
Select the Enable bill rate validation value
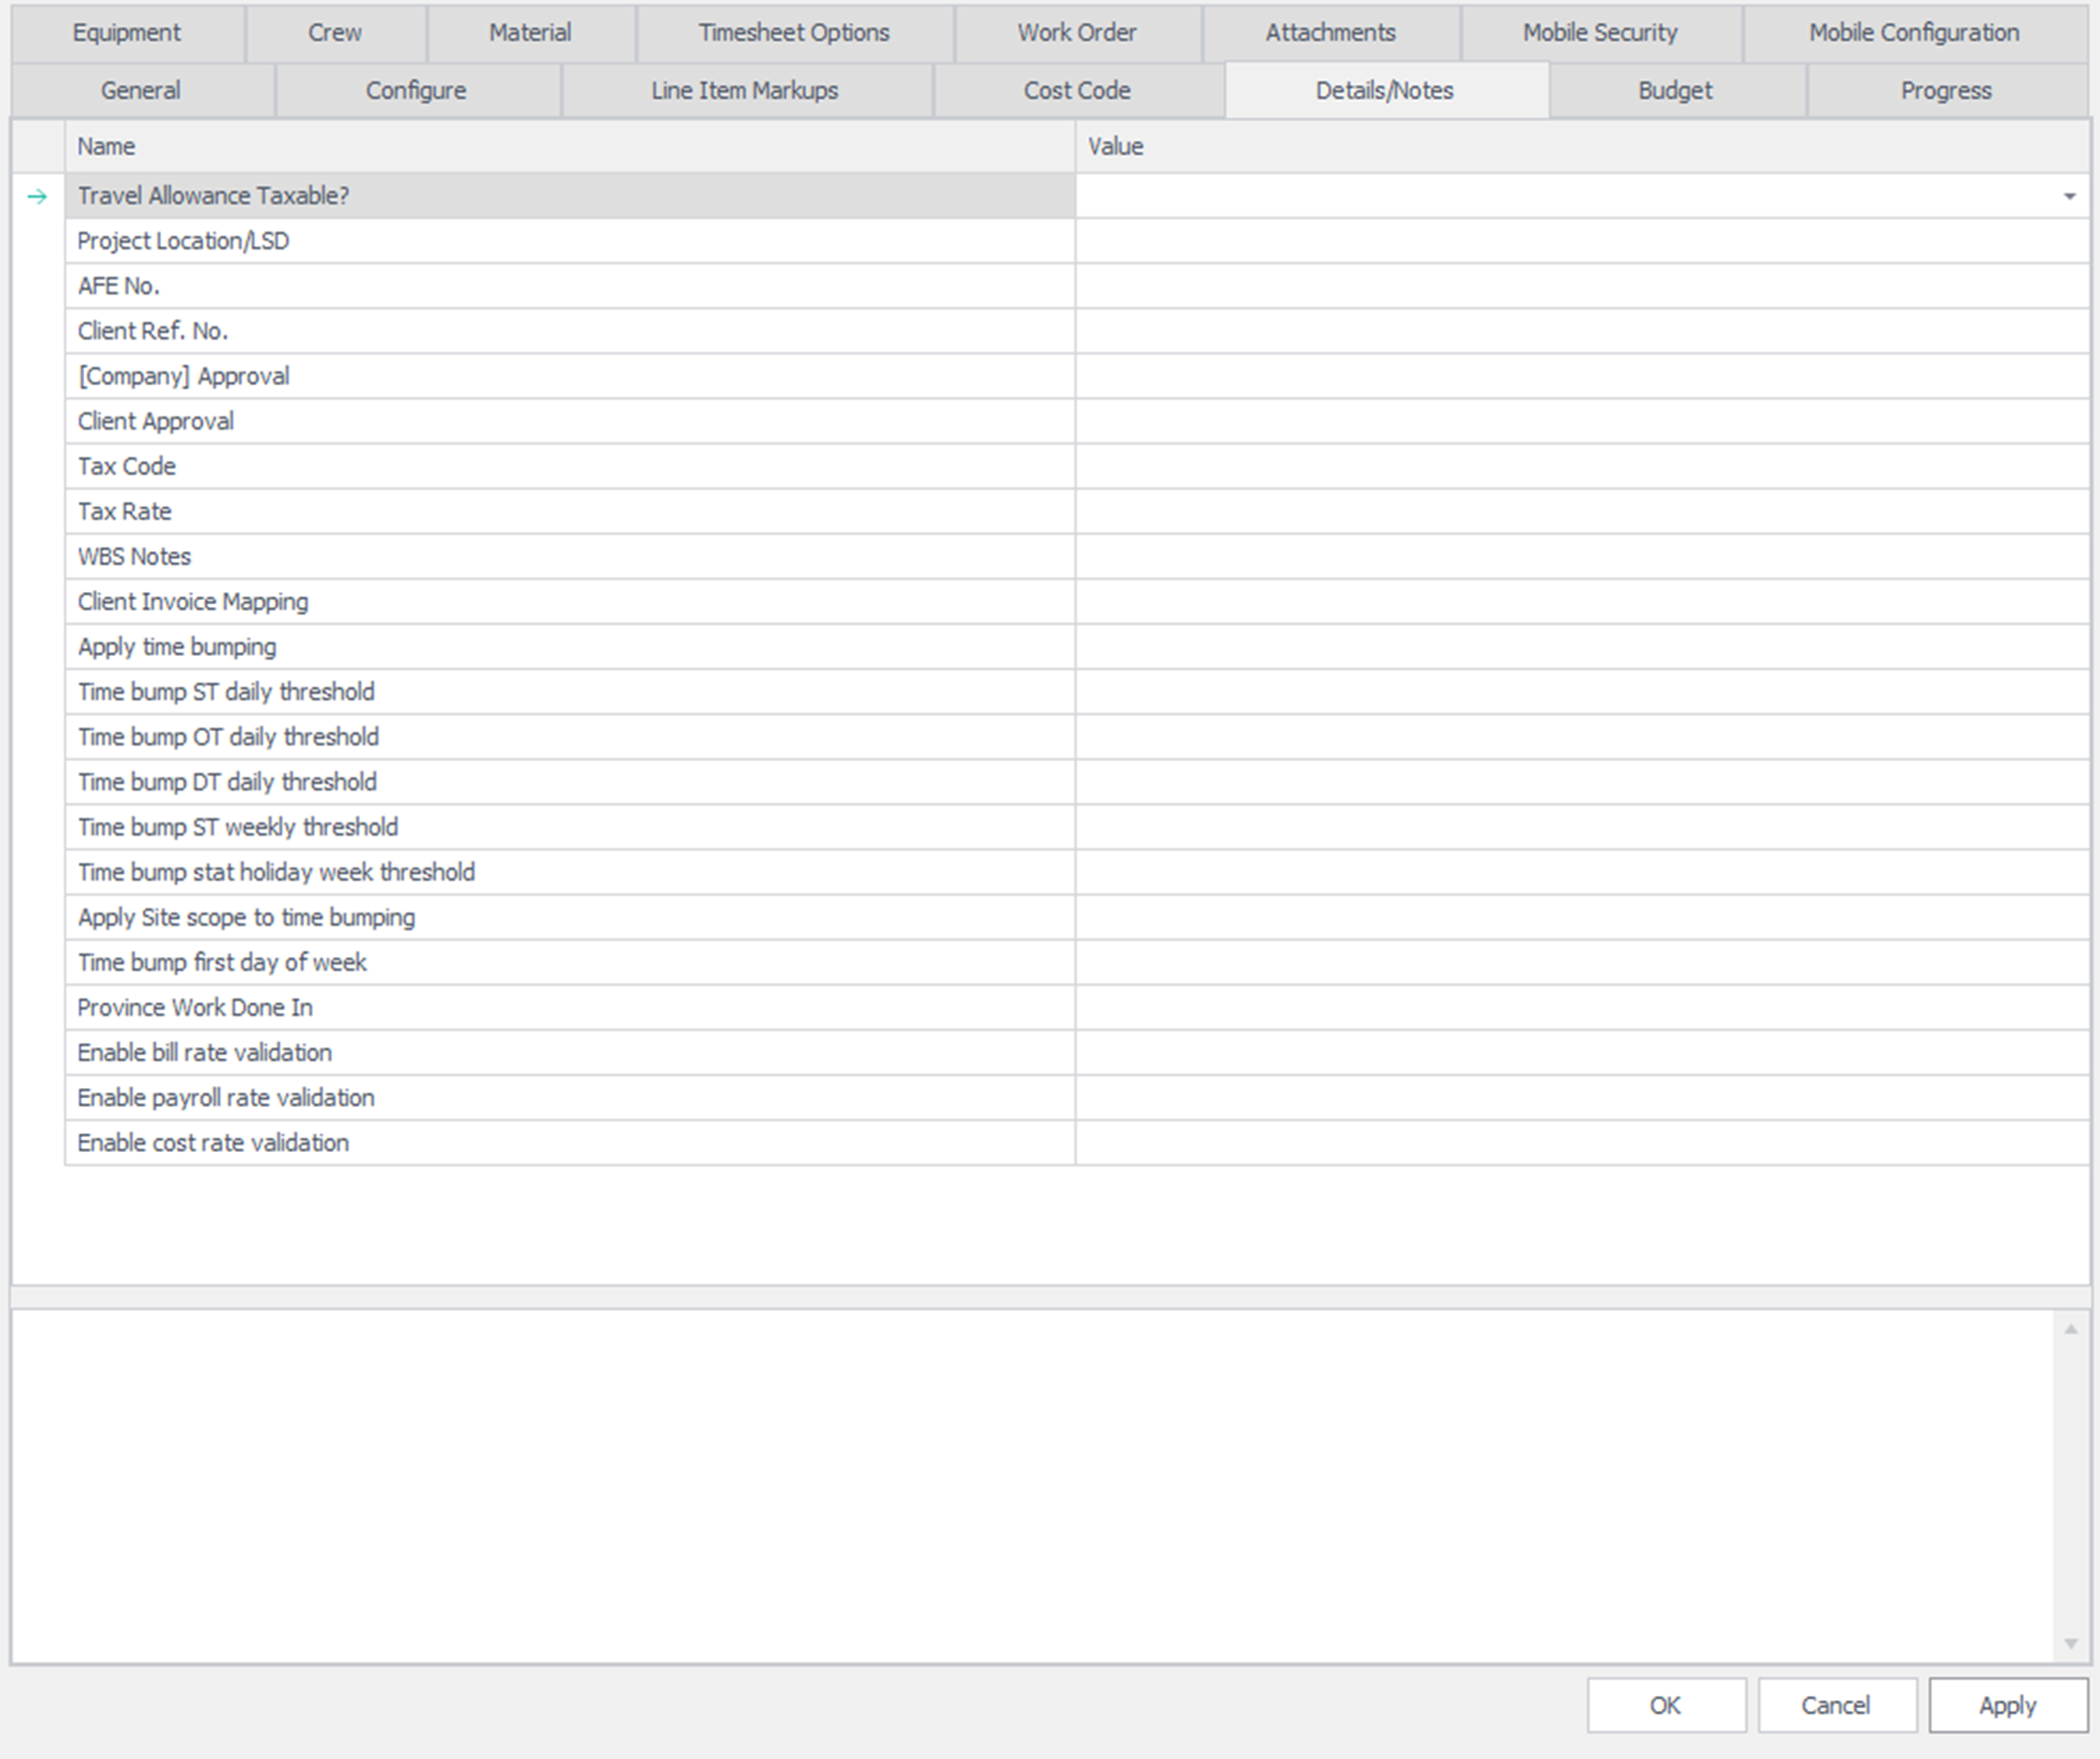click(x=1580, y=1052)
